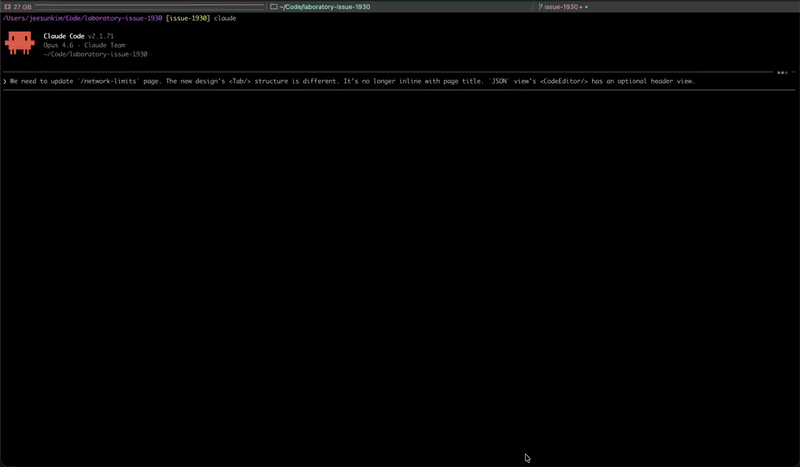The width and height of the screenshot is (800, 467).
Task: Click the git branch icon before issue-1930
Action: point(540,6)
